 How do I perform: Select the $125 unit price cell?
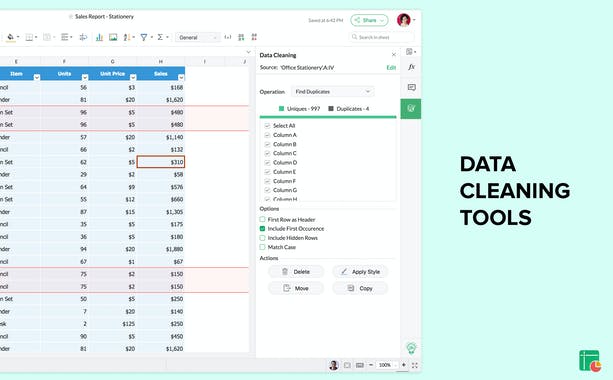click(x=113, y=324)
